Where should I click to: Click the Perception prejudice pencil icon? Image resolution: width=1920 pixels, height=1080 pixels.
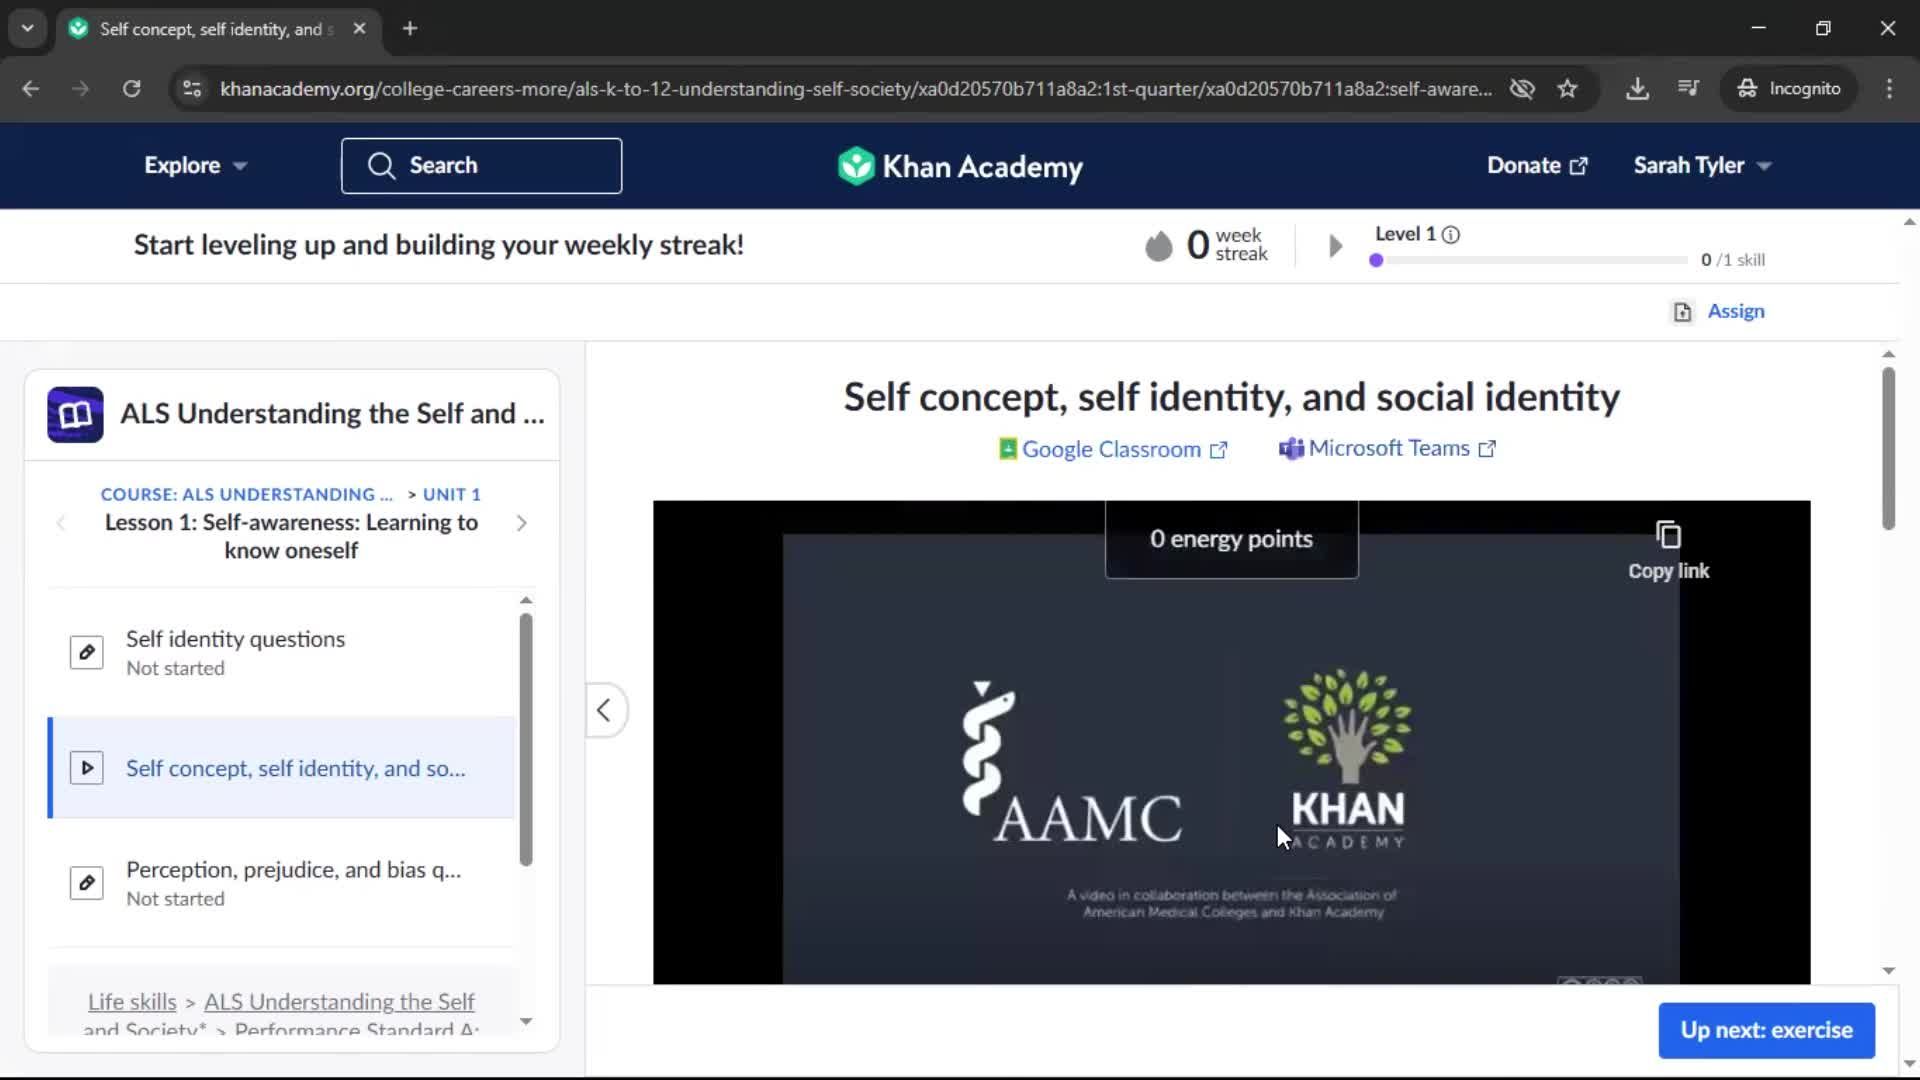[87, 883]
